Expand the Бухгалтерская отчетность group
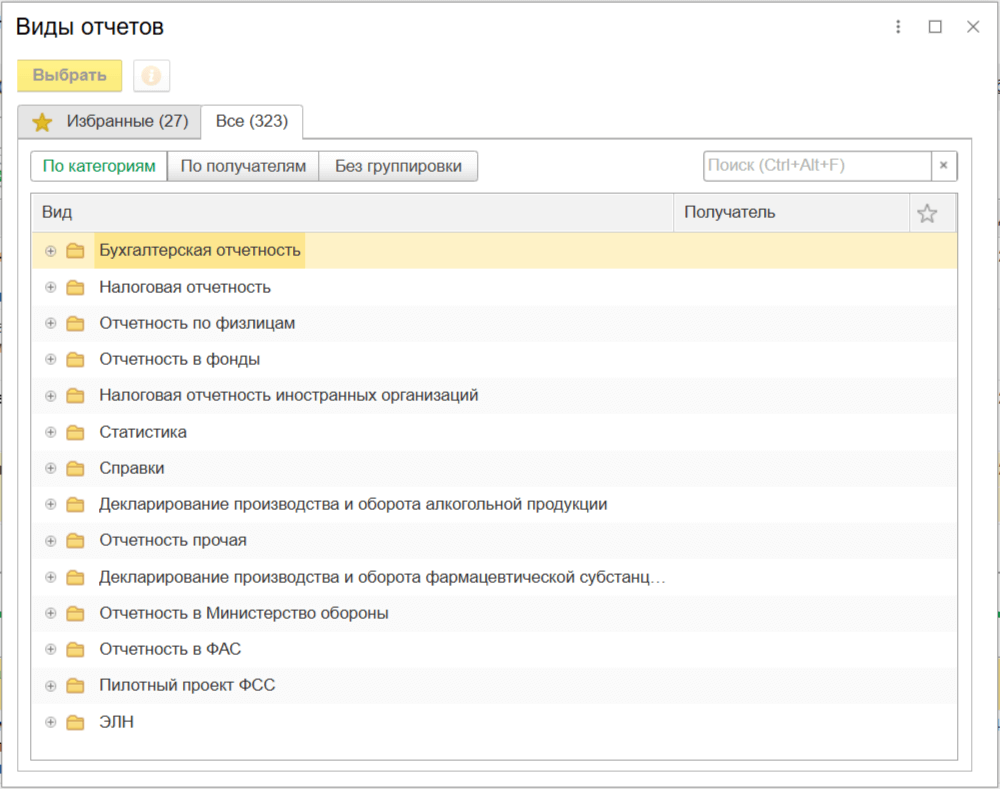The width and height of the screenshot is (1000, 789). 51,251
